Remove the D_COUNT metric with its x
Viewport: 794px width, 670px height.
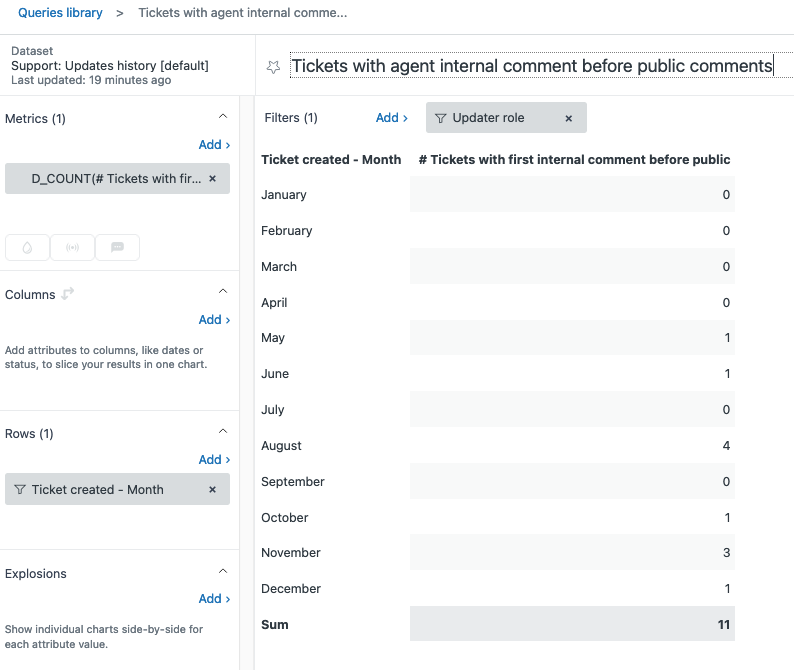pos(212,179)
